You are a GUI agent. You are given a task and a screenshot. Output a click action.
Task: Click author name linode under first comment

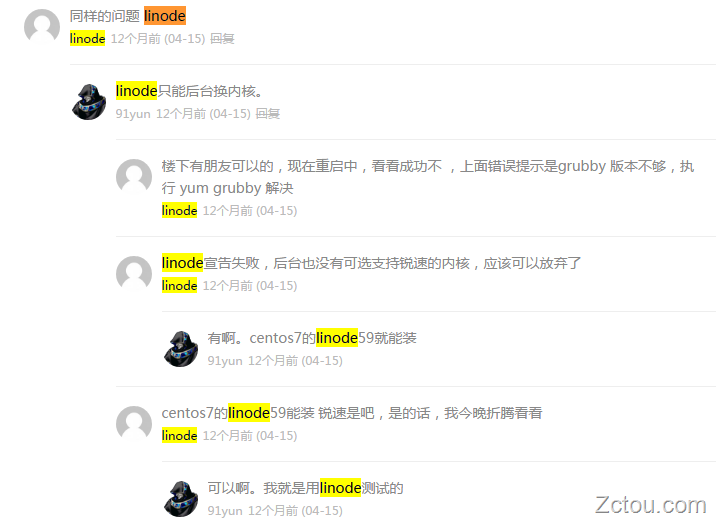87,39
